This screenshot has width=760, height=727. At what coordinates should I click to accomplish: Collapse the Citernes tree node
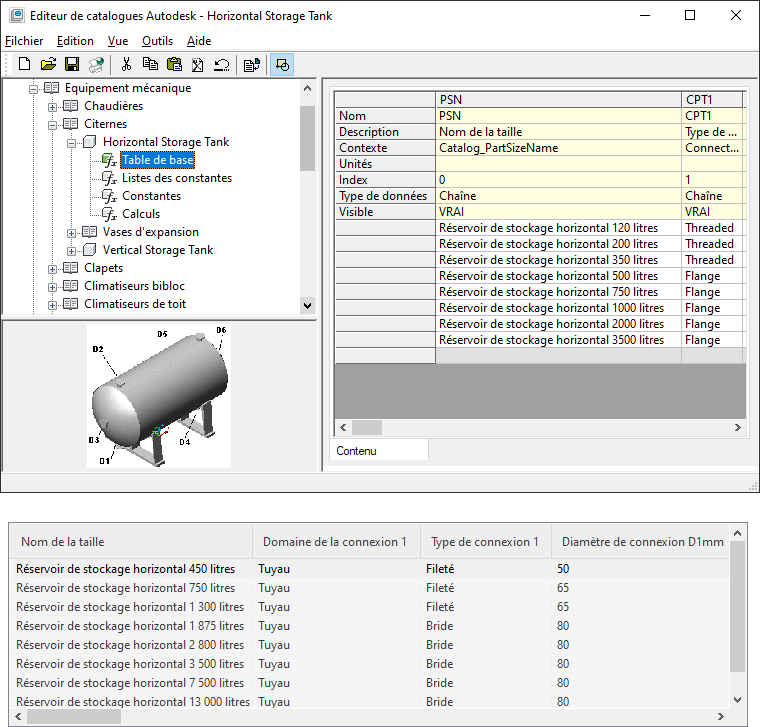(53, 124)
